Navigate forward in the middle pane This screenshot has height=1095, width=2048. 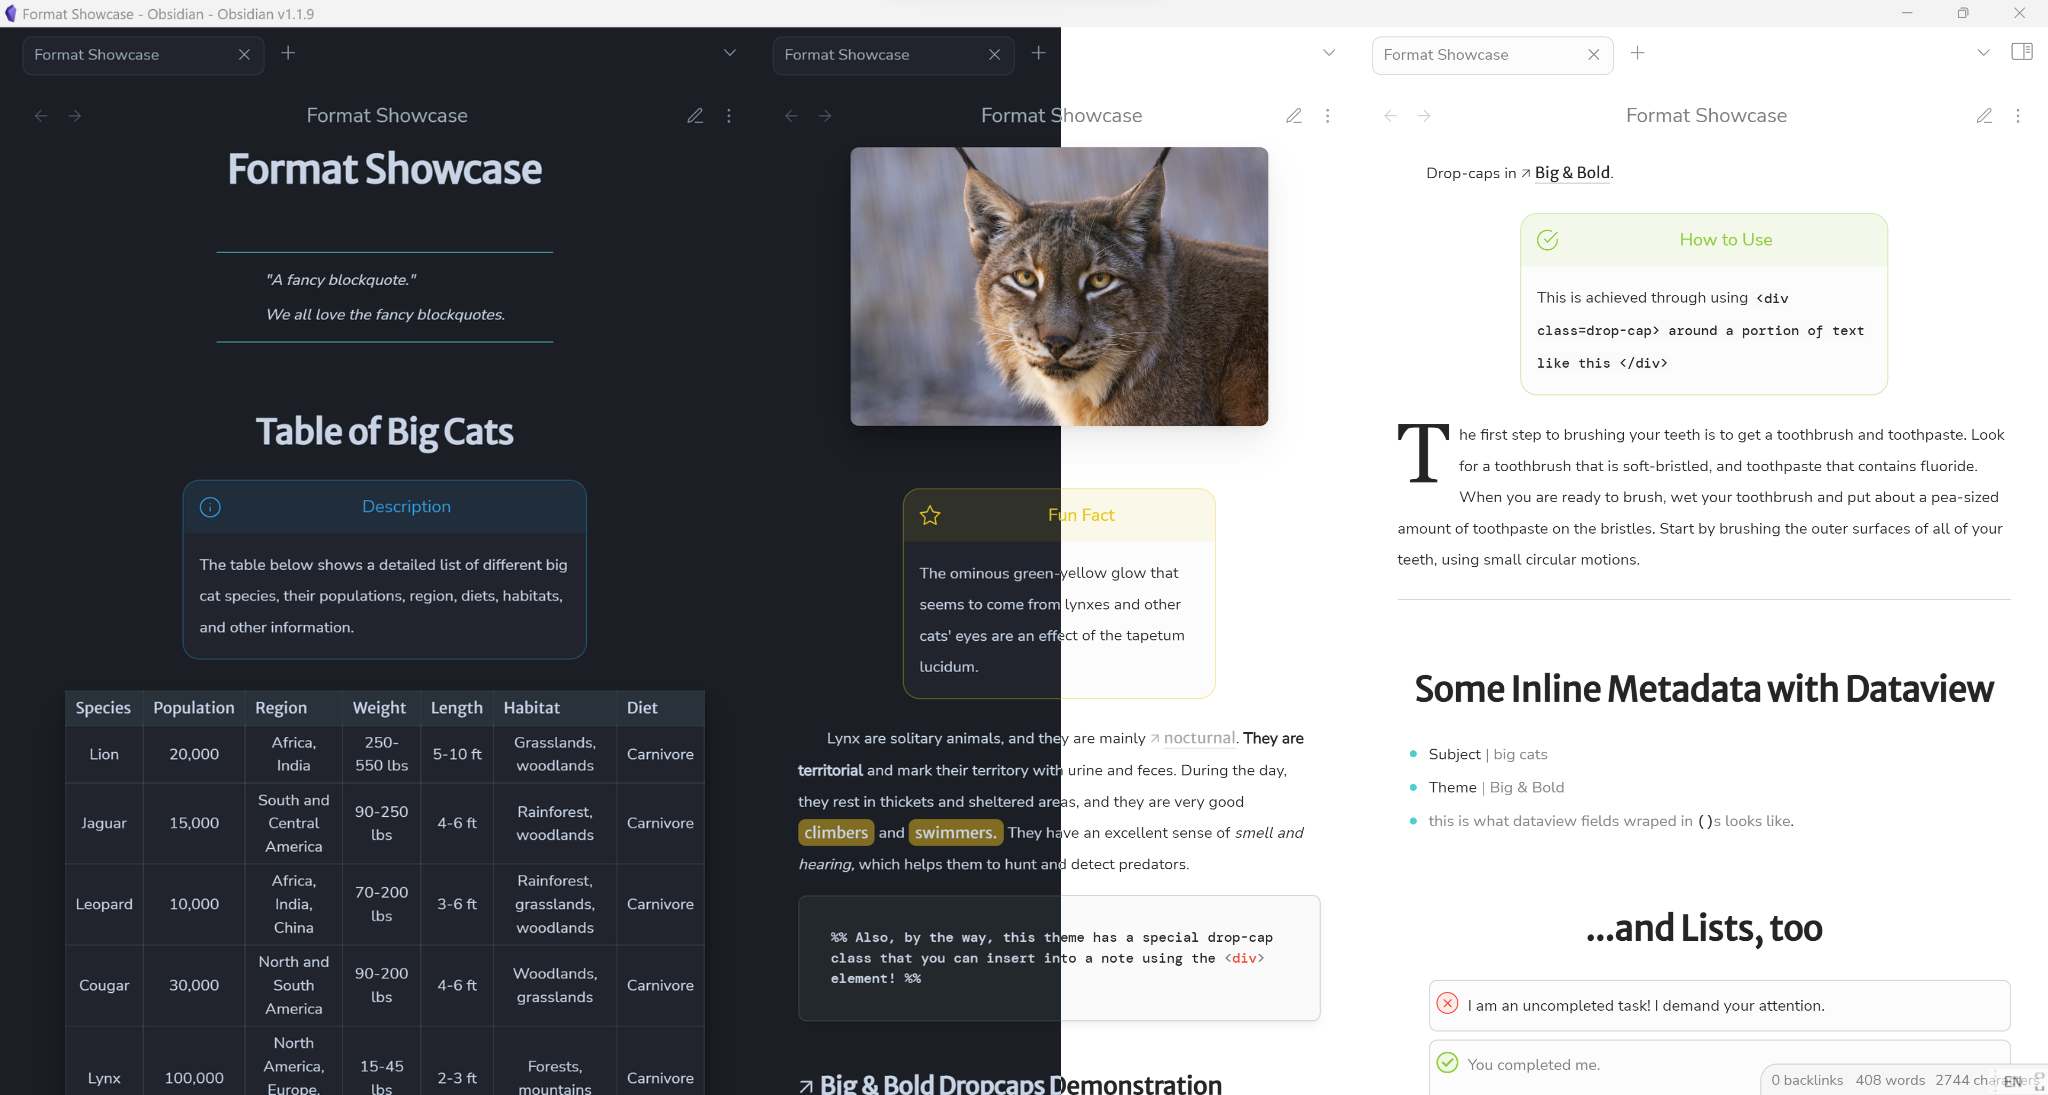coord(825,116)
